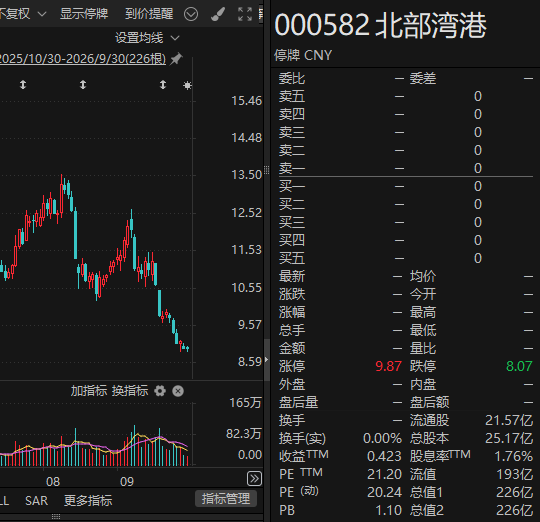540x522 pixels.
Task: Click the date range 2025/10/30-2026/9/30 link
Action: click(82, 59)
